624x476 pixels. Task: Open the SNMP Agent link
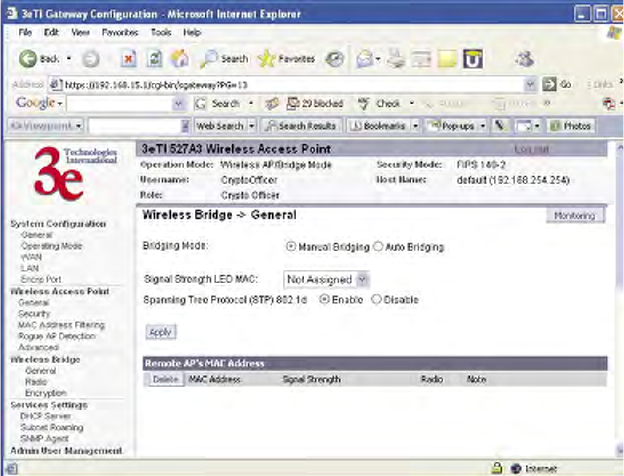(45, 438)
